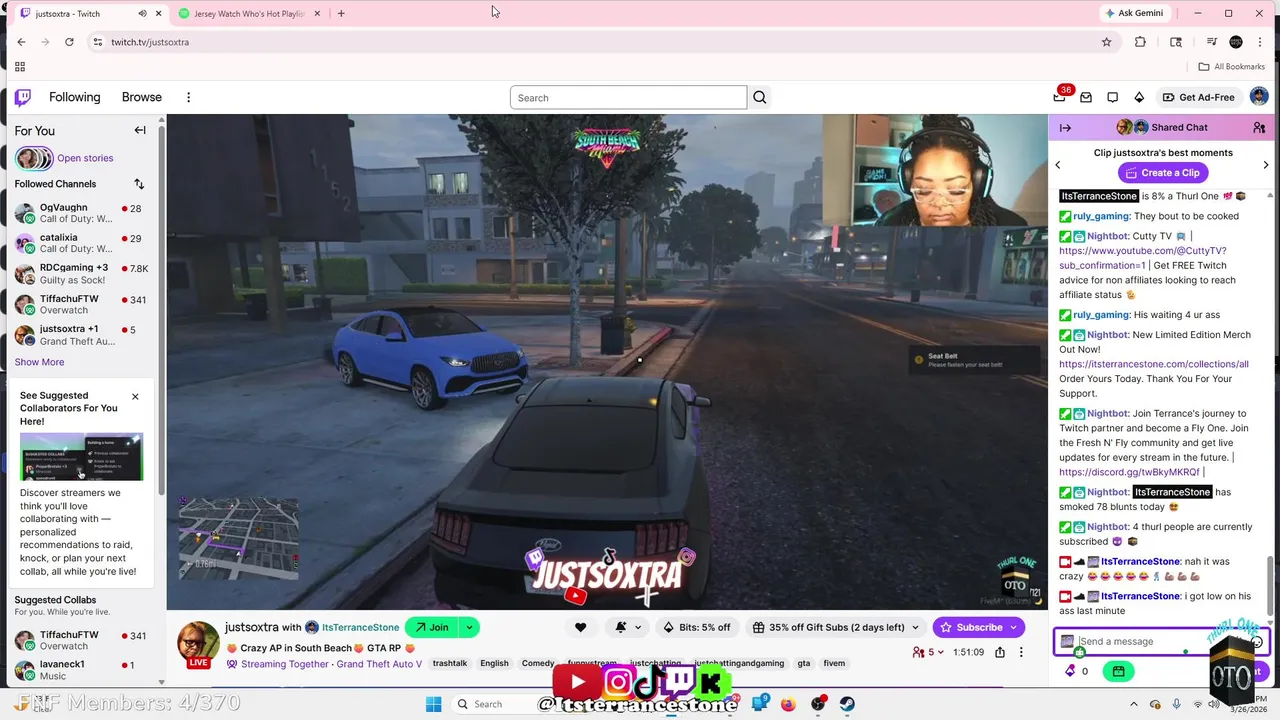The height and width of the screenshot is (720, 1280).
Task: Click the Ask Gemini button
Action: (1134, 13)
